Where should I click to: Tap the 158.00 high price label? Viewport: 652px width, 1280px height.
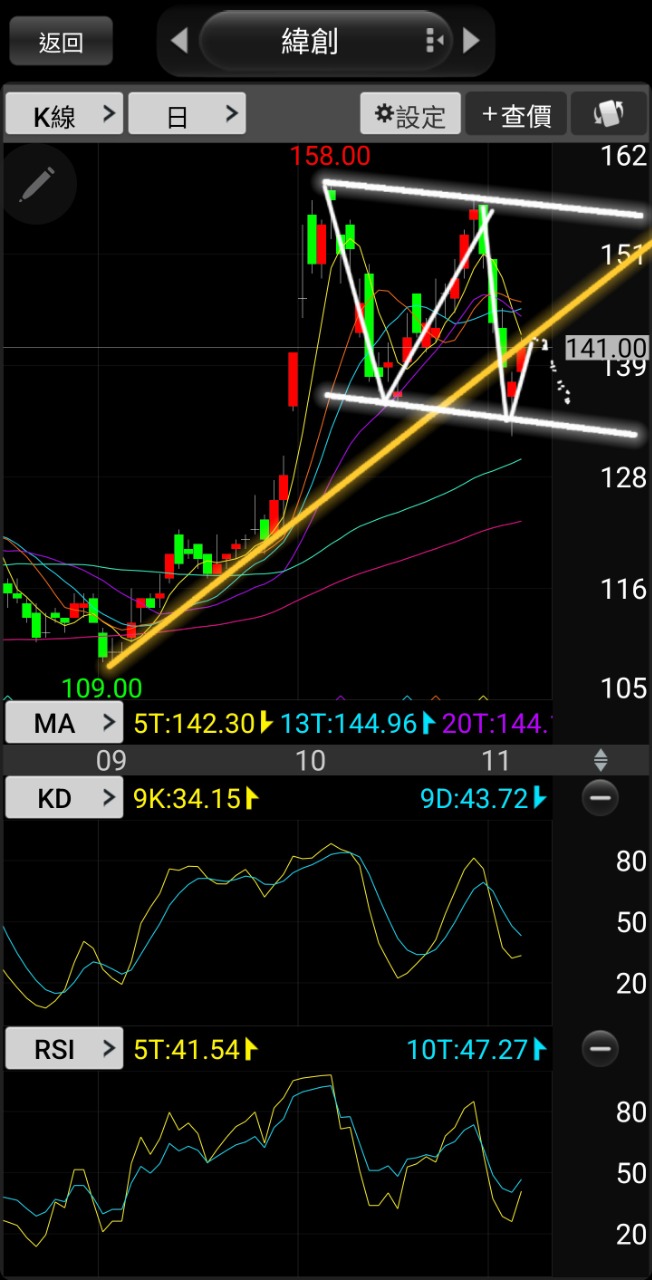click(330, 156)
